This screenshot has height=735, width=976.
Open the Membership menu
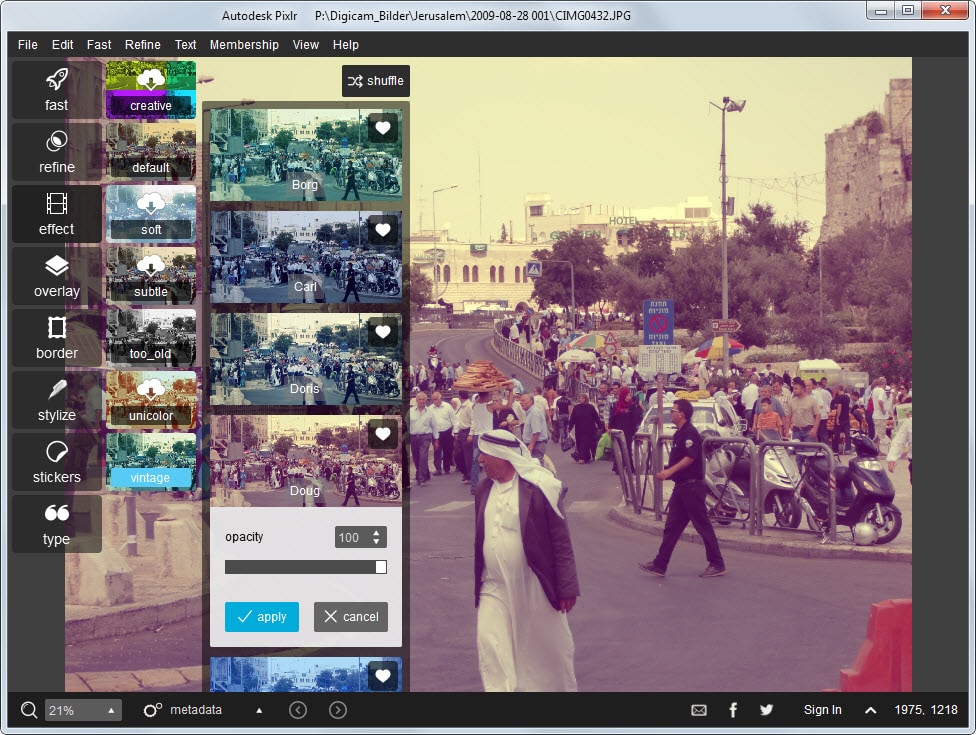(244, 45)
